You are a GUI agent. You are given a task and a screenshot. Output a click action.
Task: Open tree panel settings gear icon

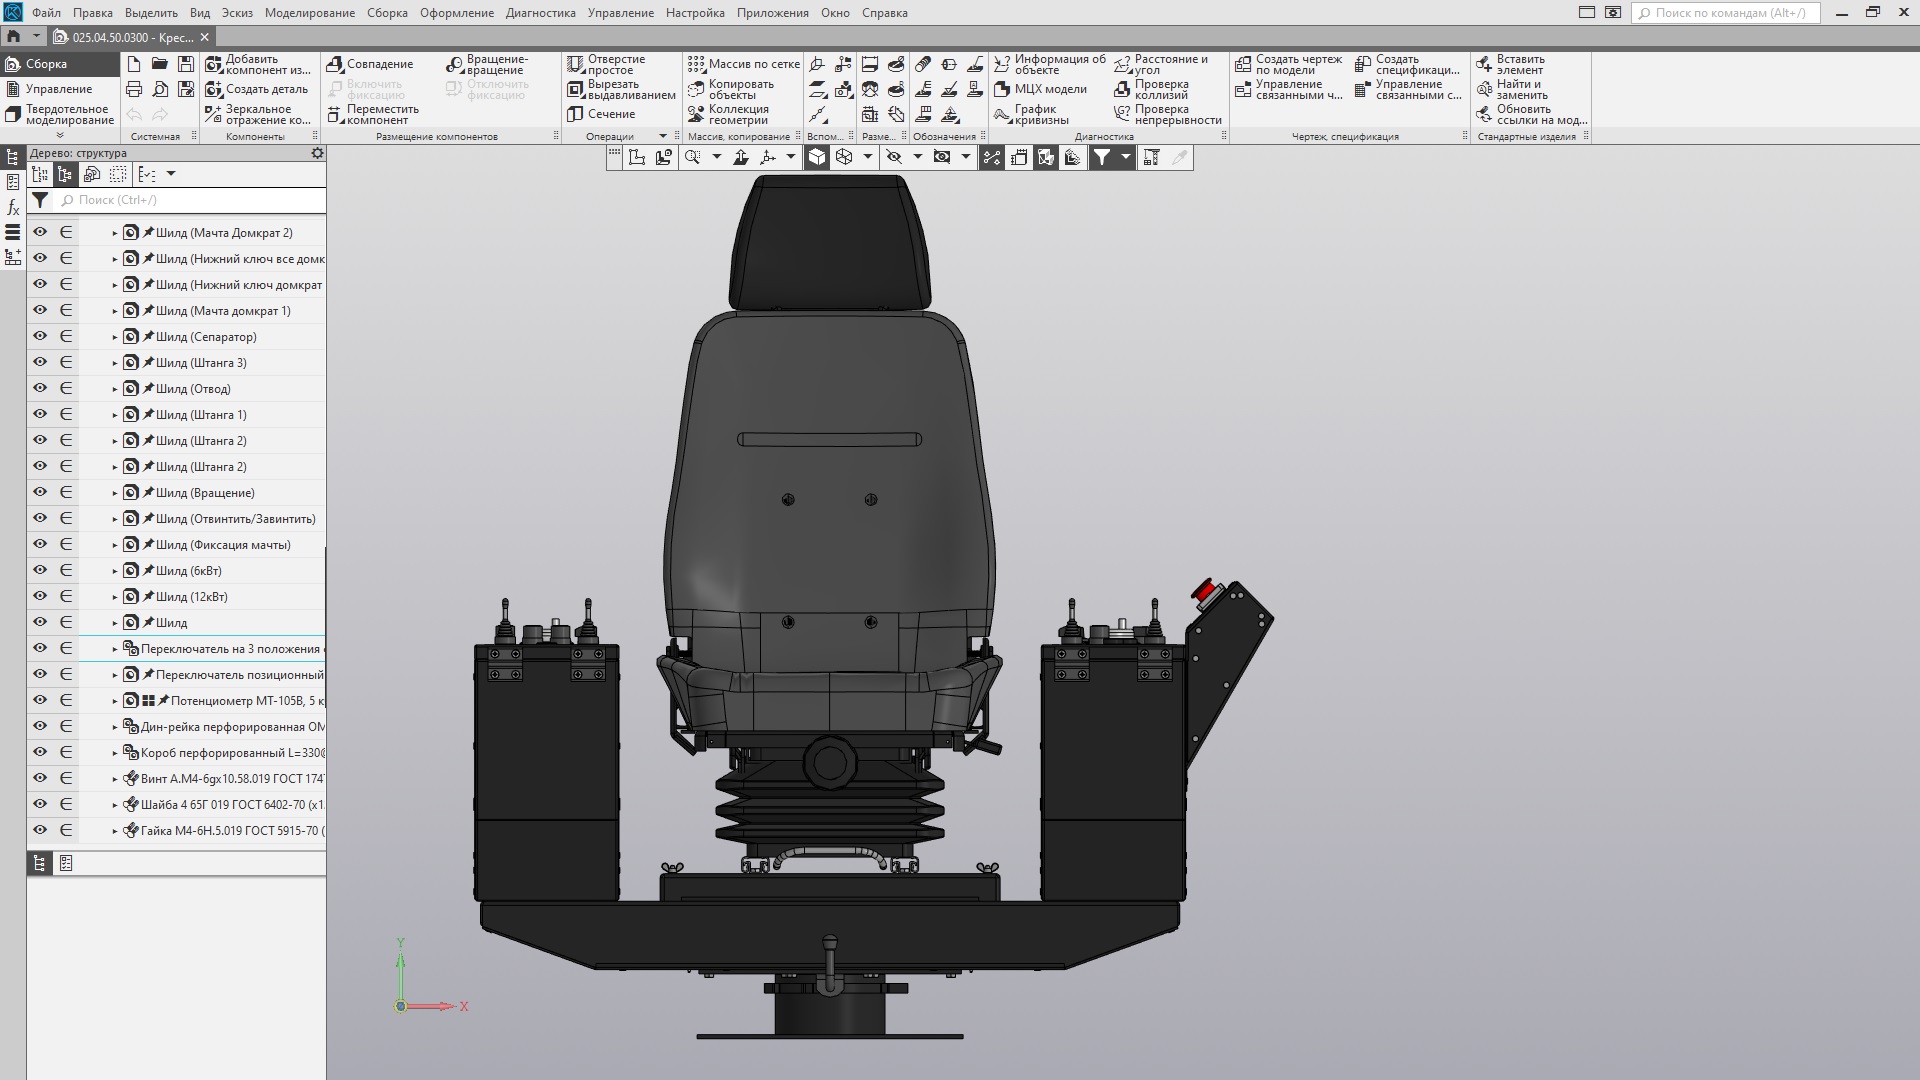317,153
